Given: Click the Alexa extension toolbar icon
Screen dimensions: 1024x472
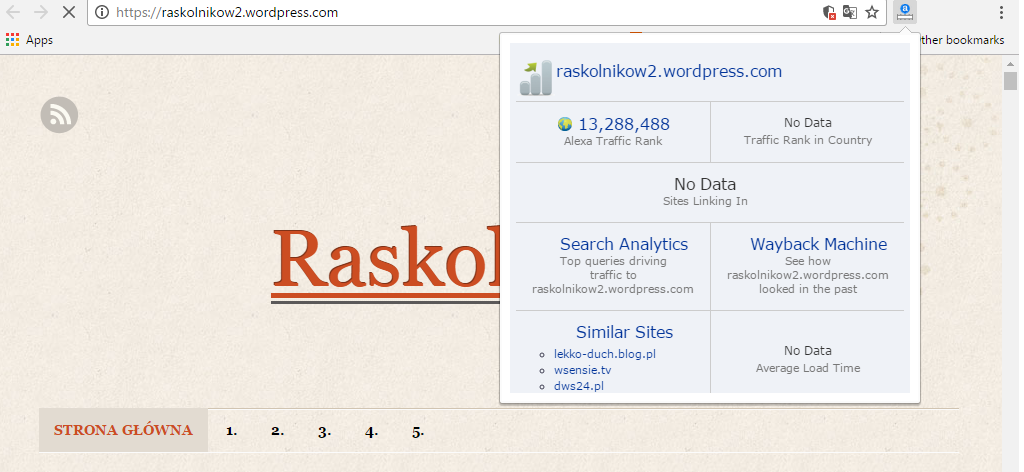Looking at the screenshot, I should coord(905,12).
